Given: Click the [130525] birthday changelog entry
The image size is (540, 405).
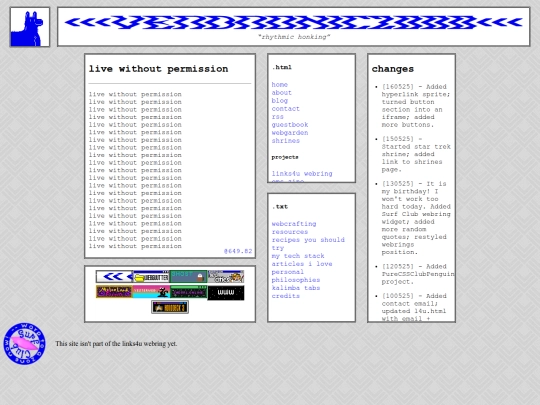Looking at the screenshot, I should click(x=416, y=218).
